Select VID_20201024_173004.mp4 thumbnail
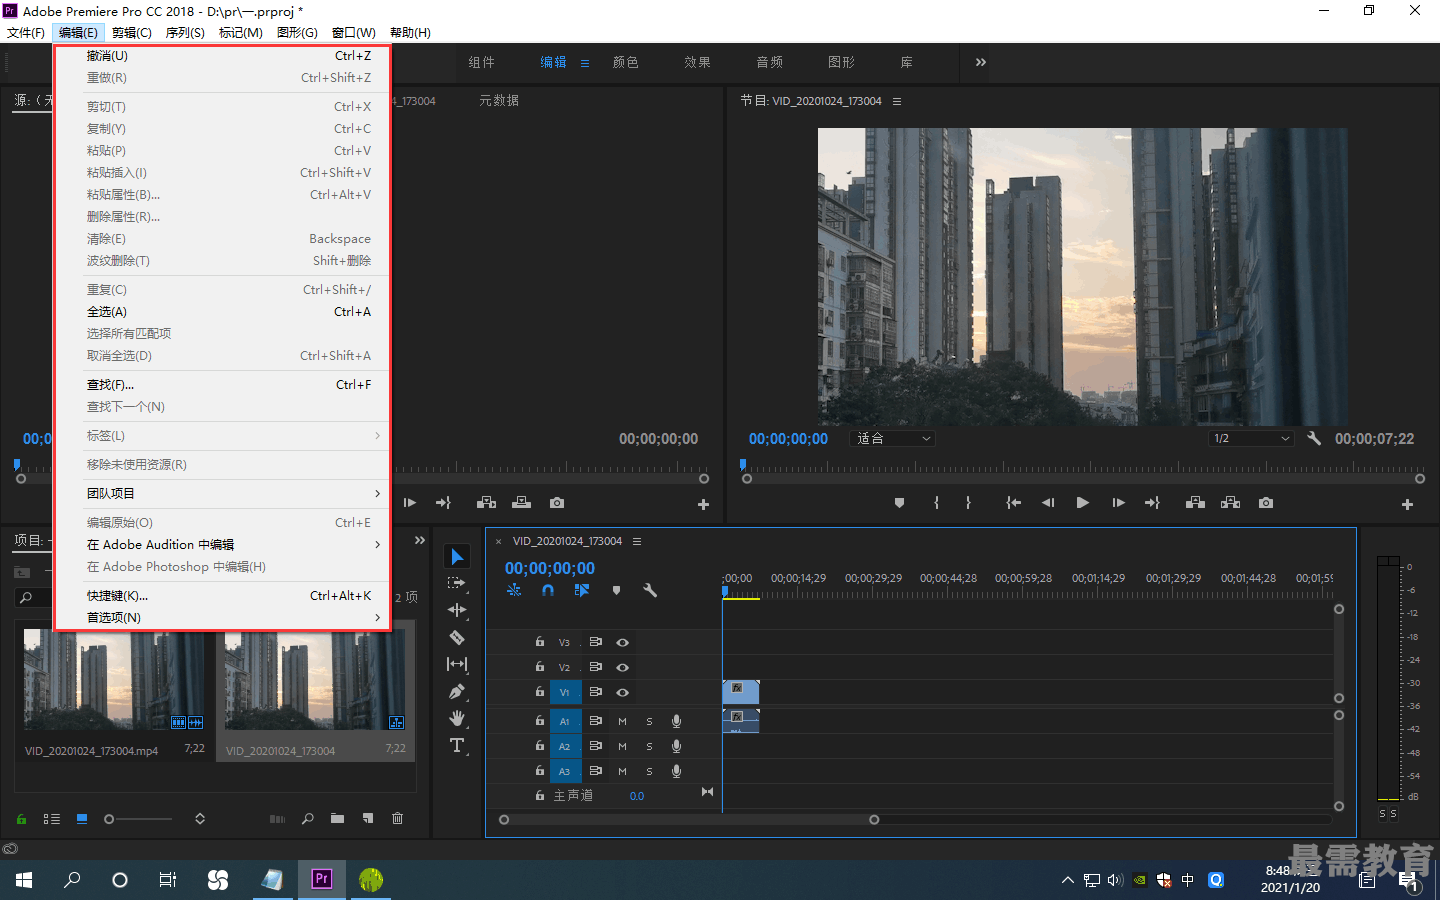This screenshot has width=1440, height=900. (x=114, y=680)
